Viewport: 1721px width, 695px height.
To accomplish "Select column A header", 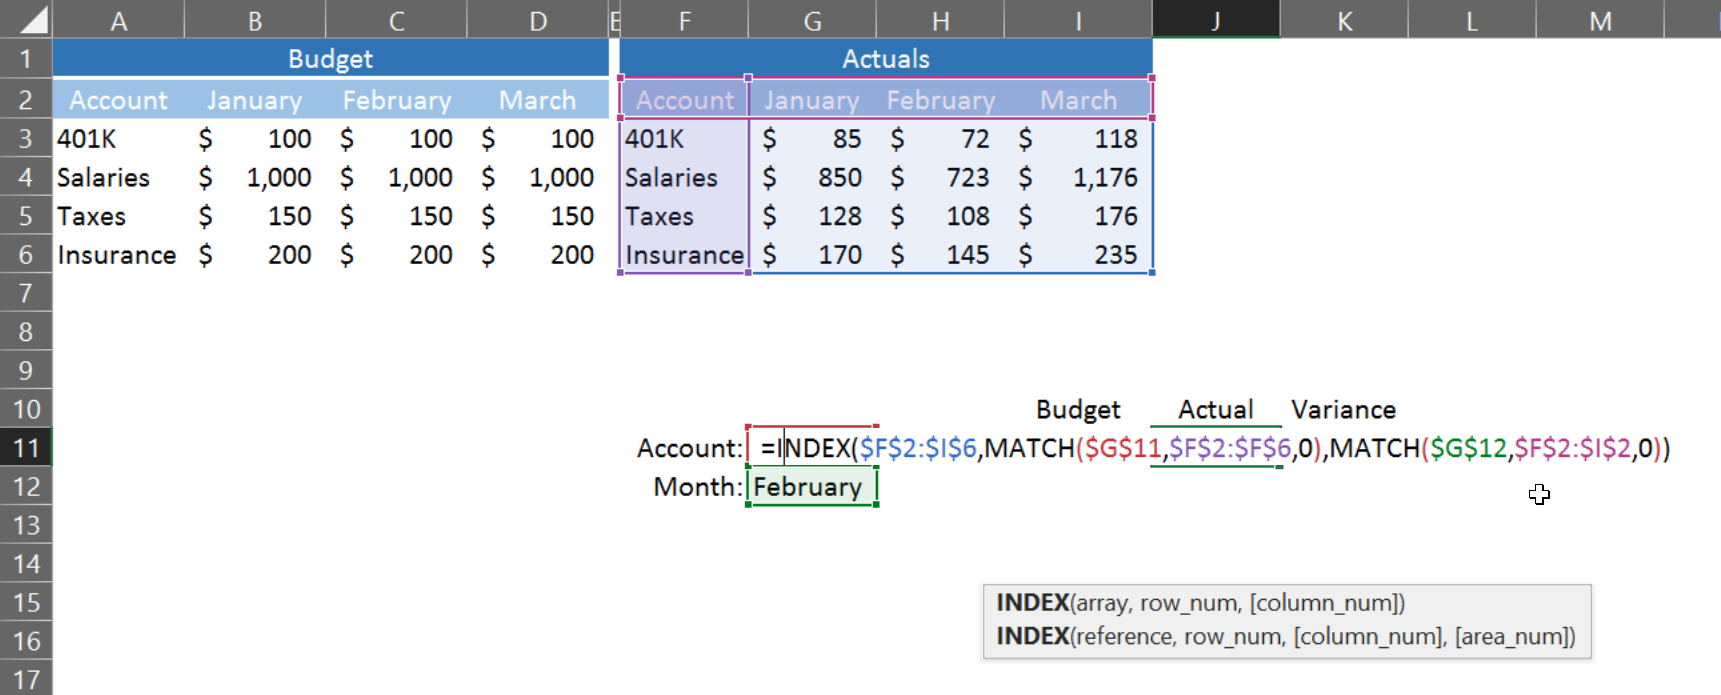I will tap(118, 20).
